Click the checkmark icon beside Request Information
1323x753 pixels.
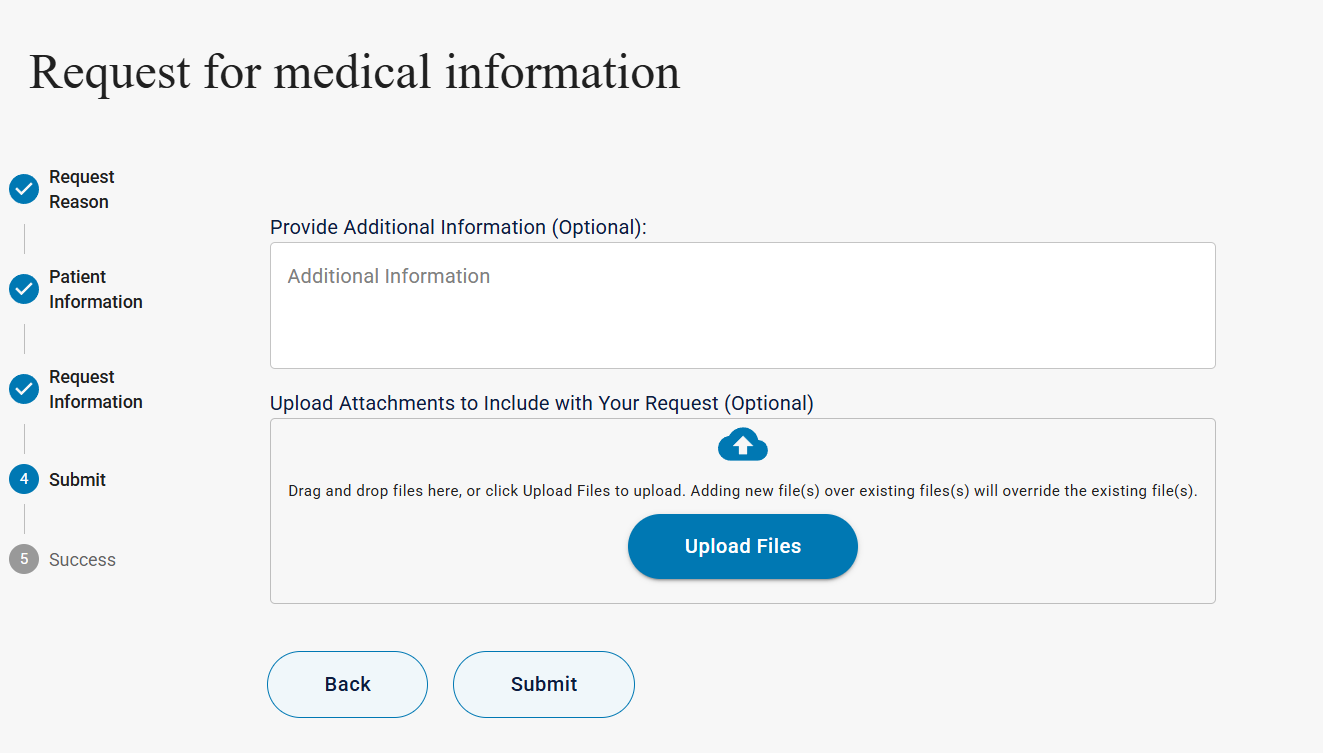point(24,389)
